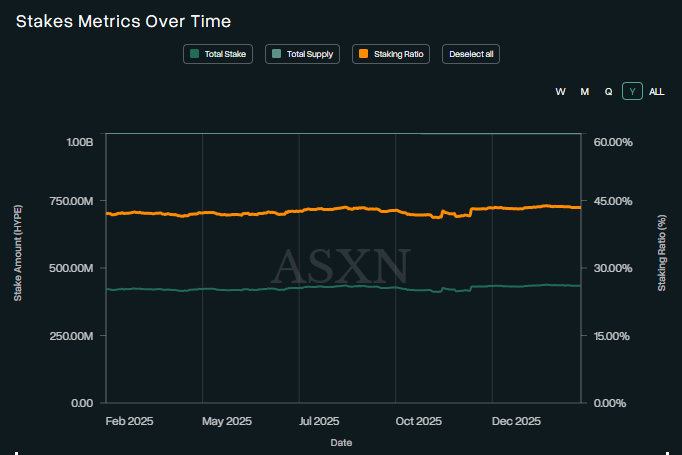Click the grey-green Total Supply swatch
Viewport: 682px width, 455px height.
pyautogui.click(x=277, y=54)
